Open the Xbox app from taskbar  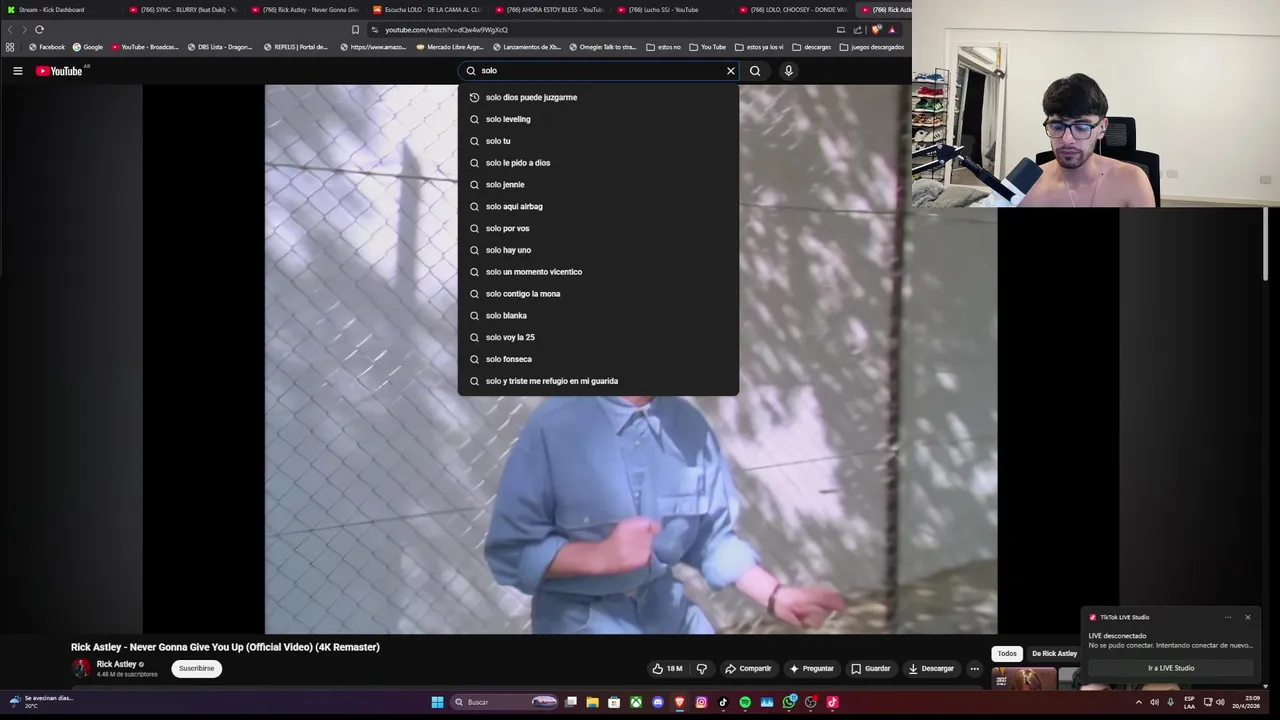(635, 702)
